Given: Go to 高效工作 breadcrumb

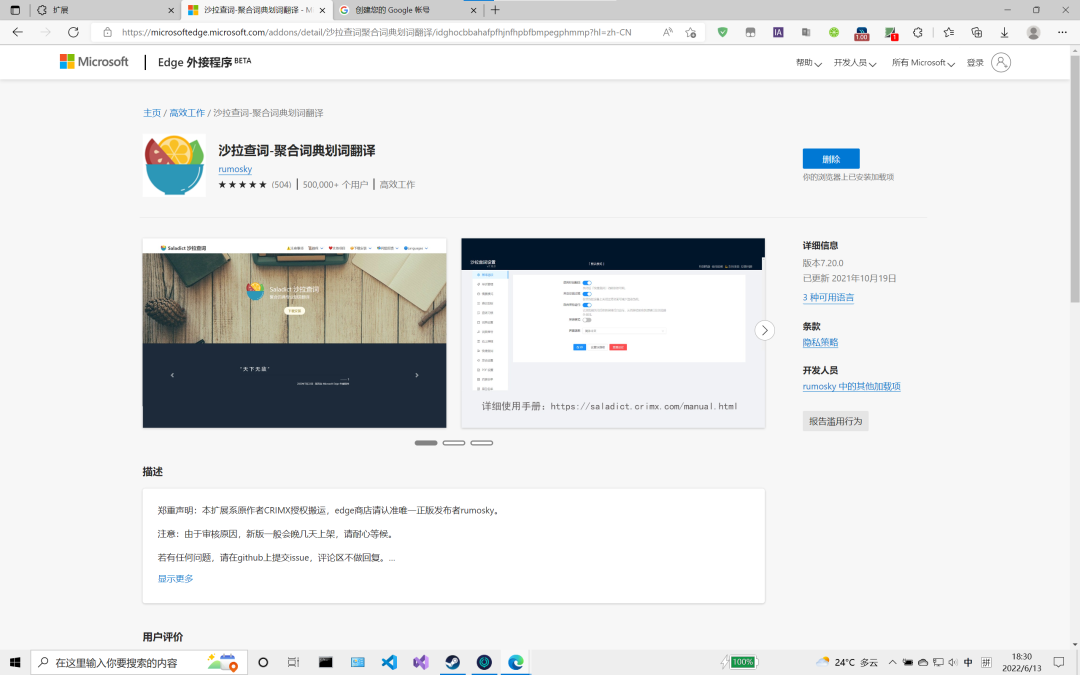Looking at the screenshot, I should tap(187, 113).
